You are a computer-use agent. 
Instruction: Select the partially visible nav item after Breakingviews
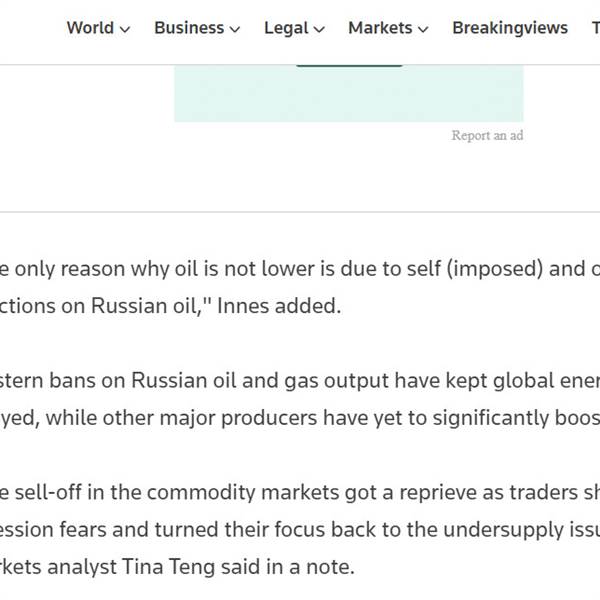[596, 28]
